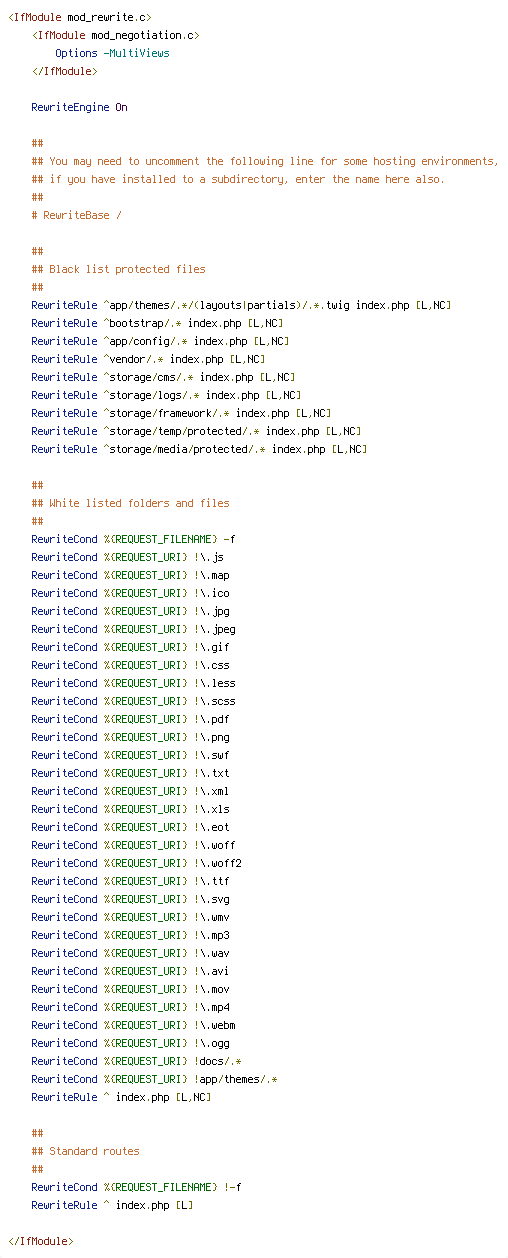This screenshot has width=508, height=1258.
Task: Select the !\.scss condition line
Action: coord(133,701)
